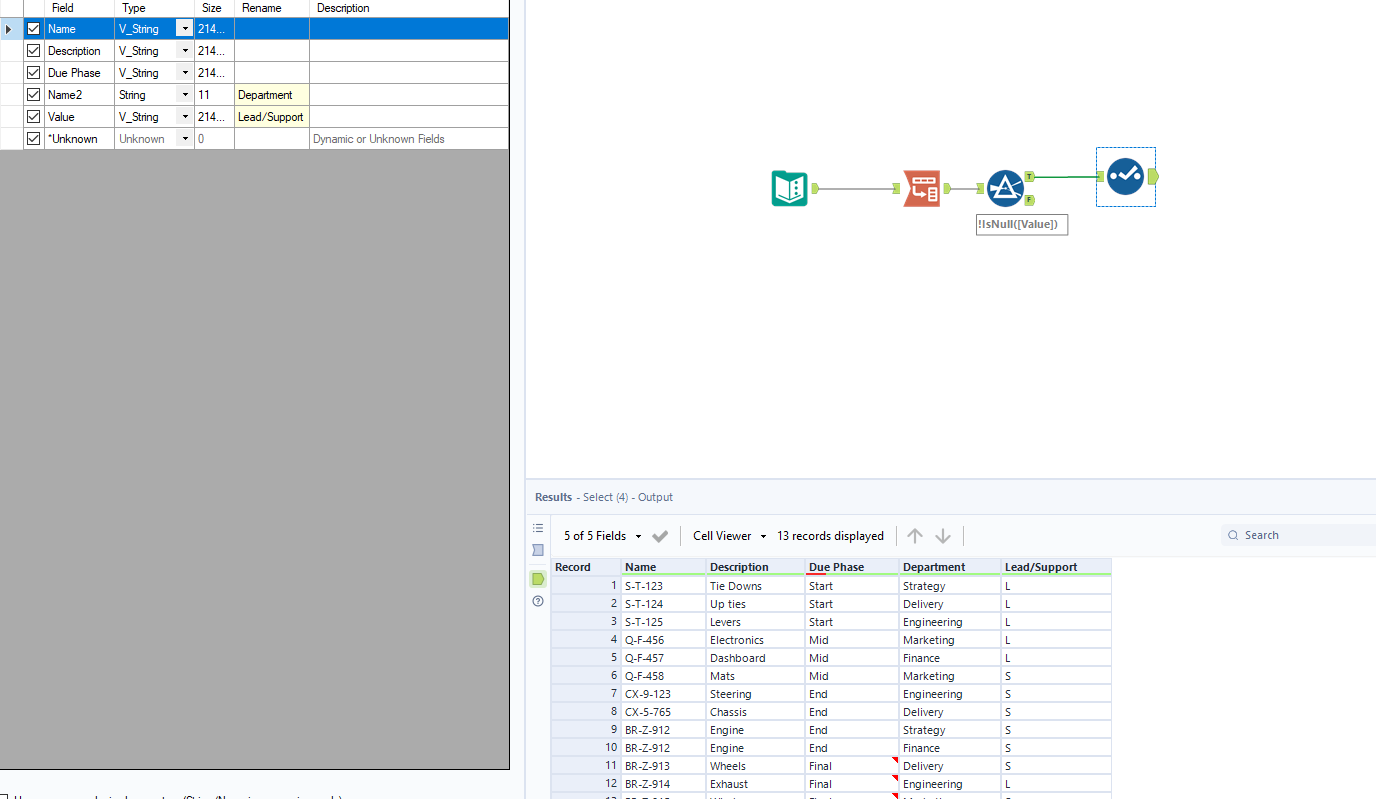The image size is (1376, 799).
Task: Click the F output anchor of the Filter tool
Action: pyautogui.click(x=1029, y=199)
